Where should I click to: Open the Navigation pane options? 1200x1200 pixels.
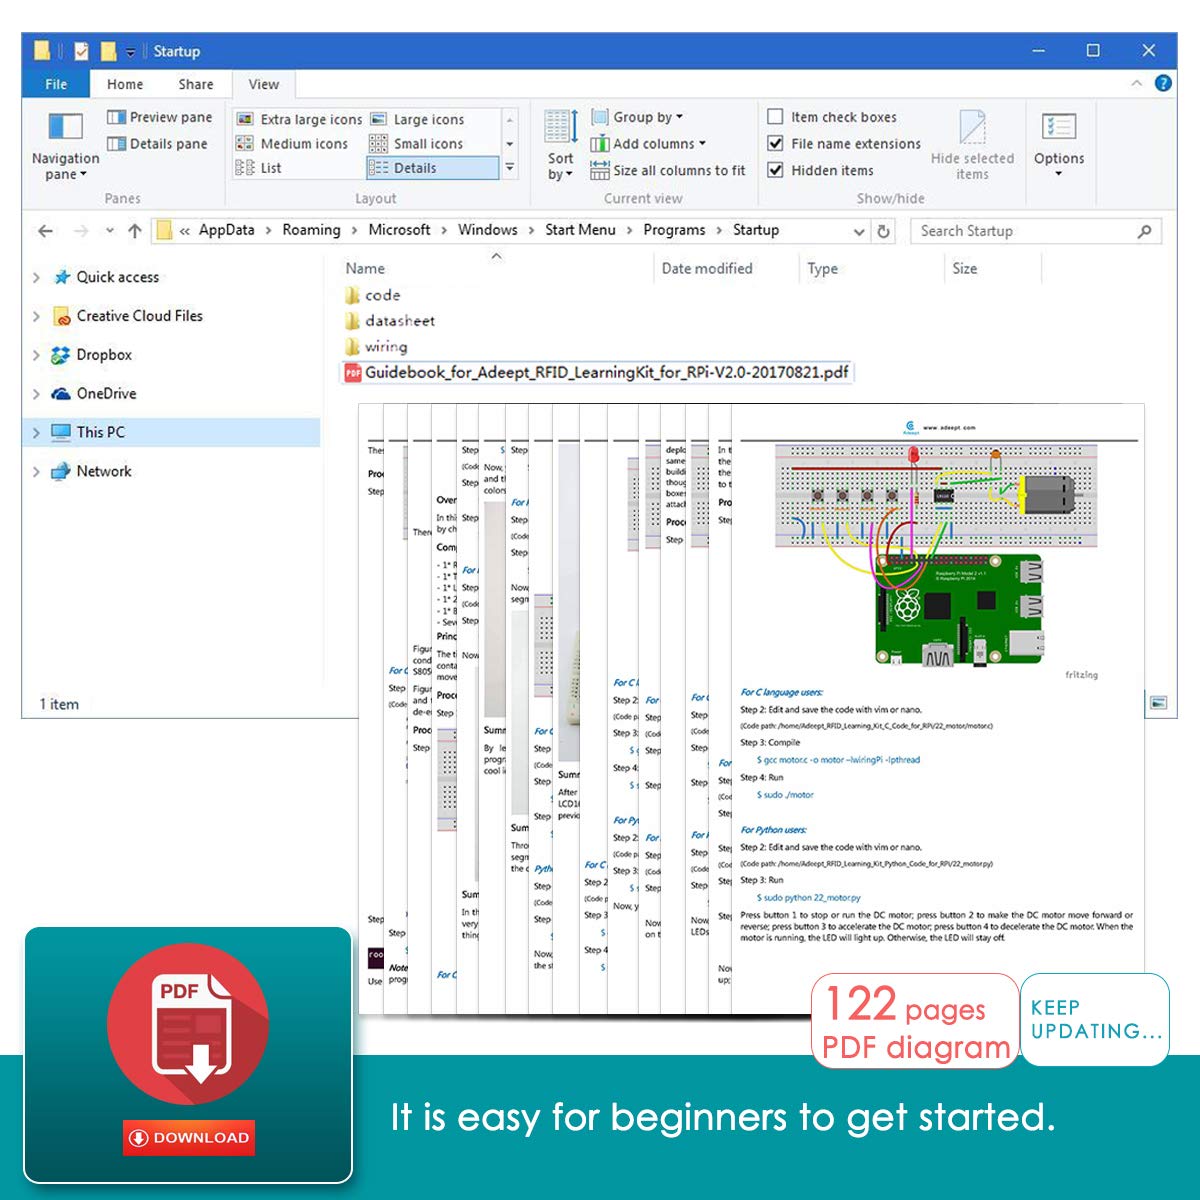click(65, 146)
